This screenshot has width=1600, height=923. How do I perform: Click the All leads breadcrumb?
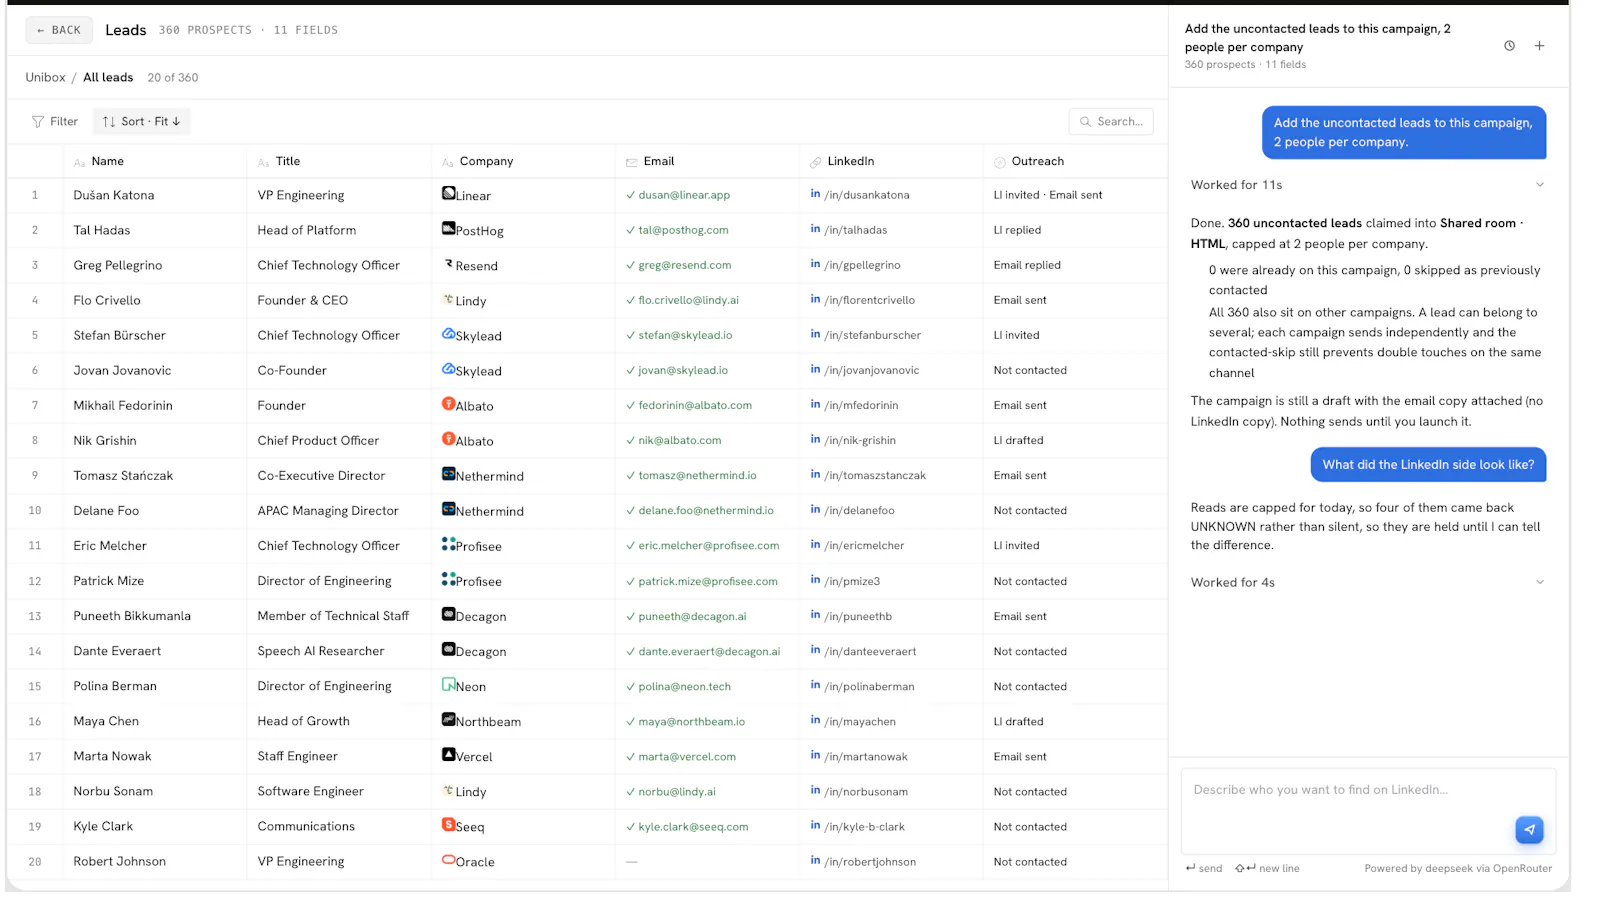pos(108,77)
